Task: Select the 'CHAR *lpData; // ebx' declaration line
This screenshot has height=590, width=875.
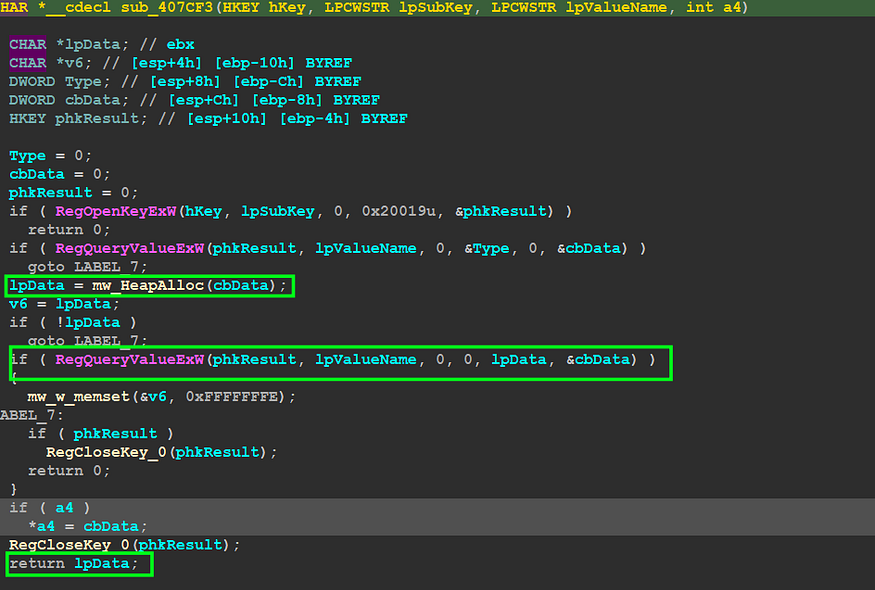Action: click(102, 44)
